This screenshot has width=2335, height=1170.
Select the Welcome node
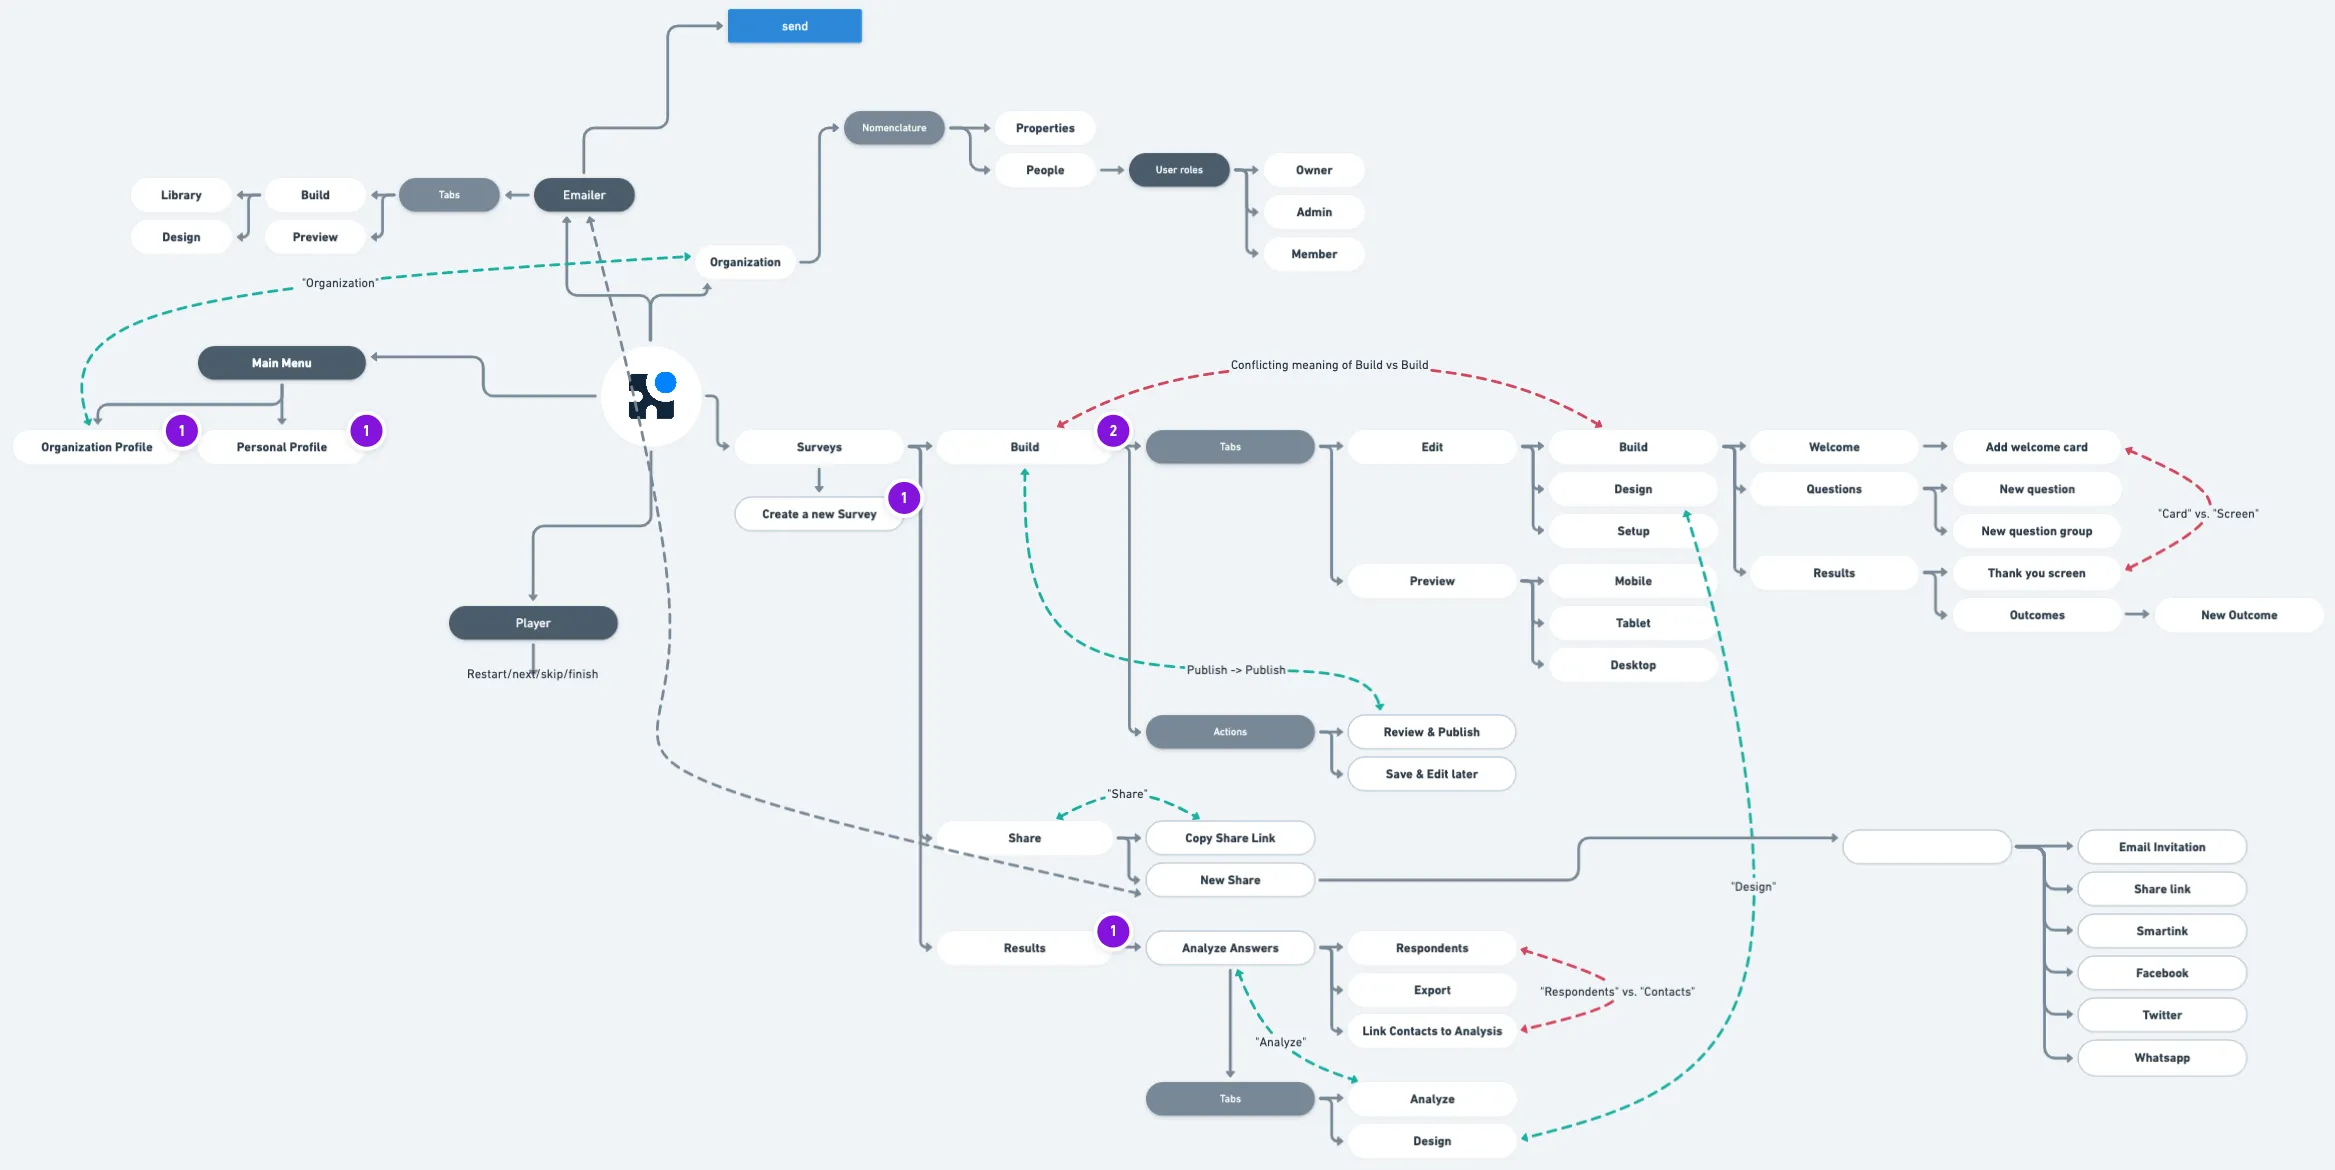[x=1834, y=447]
